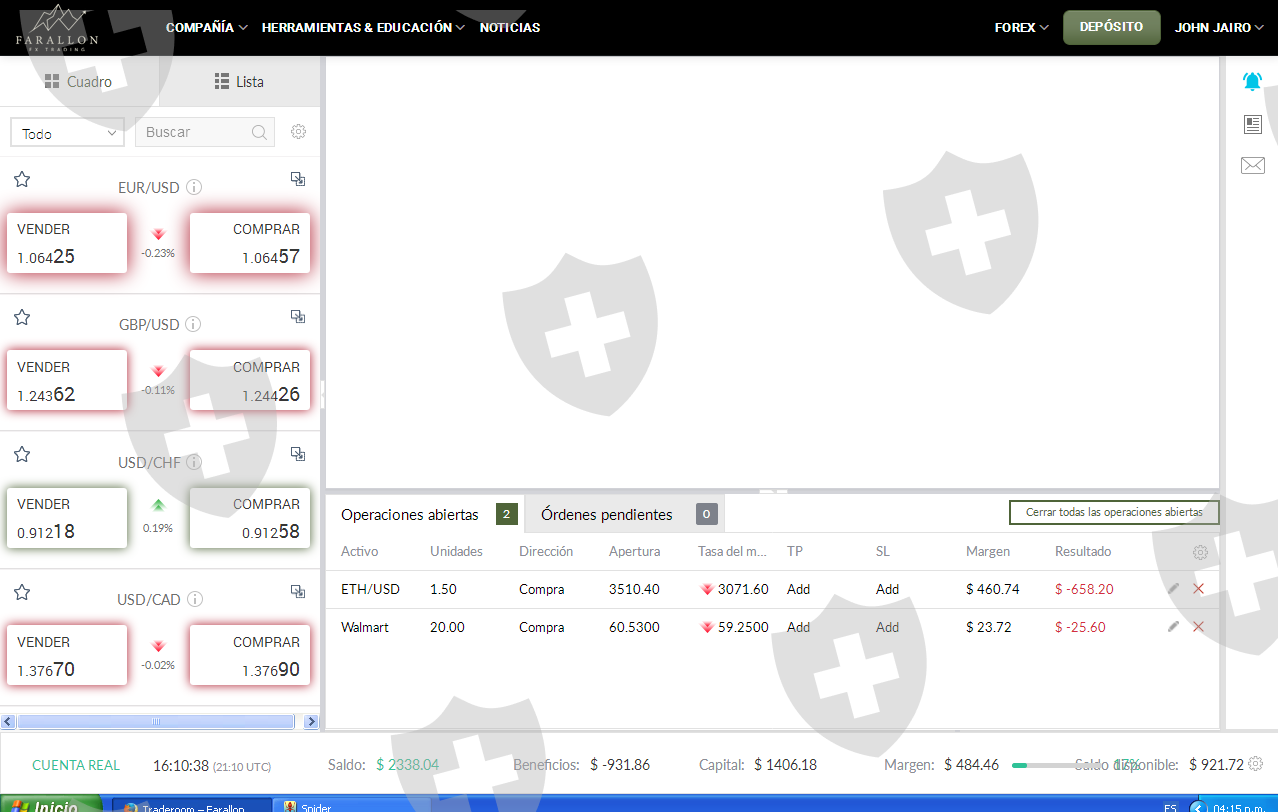The image size is (1278, 812).
Task: Toggle EUR/USD favorite star
Action: click(22, 179)
